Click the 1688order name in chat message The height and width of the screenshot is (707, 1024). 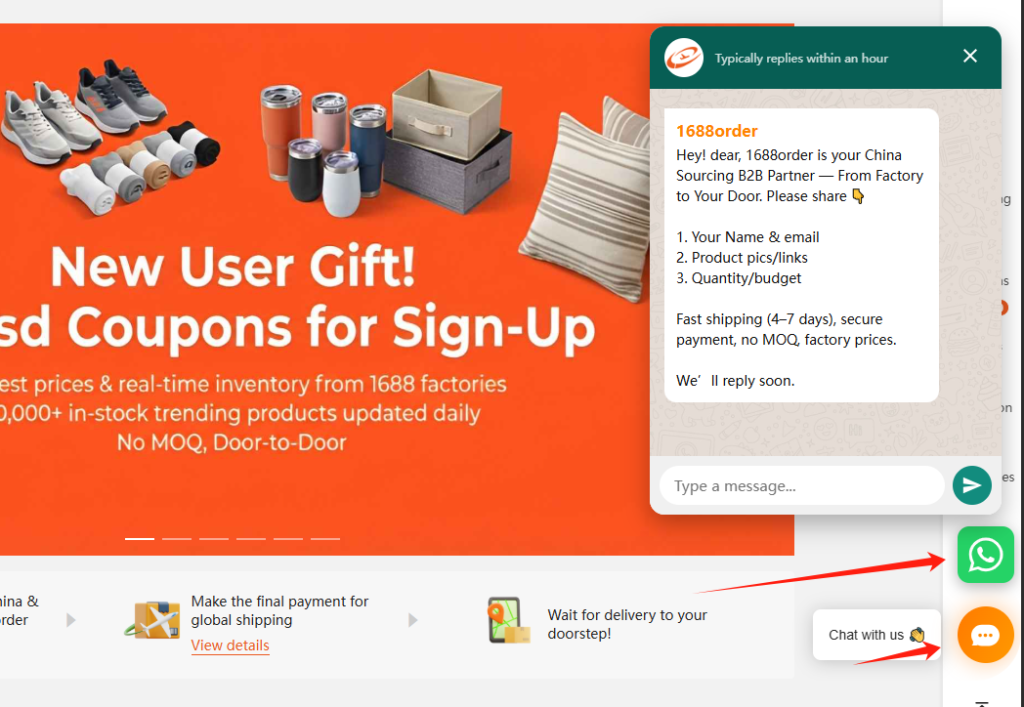point(716,131)
